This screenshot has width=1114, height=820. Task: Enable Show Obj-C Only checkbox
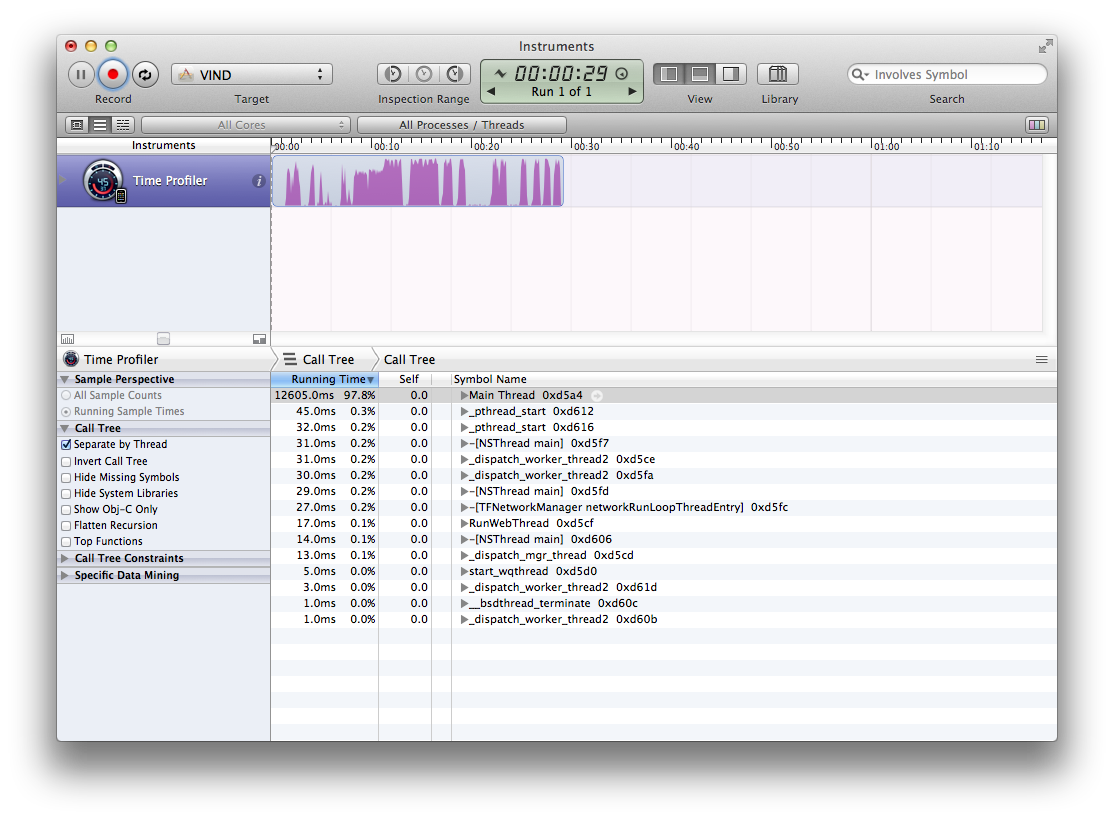click(x=66, y=509)
